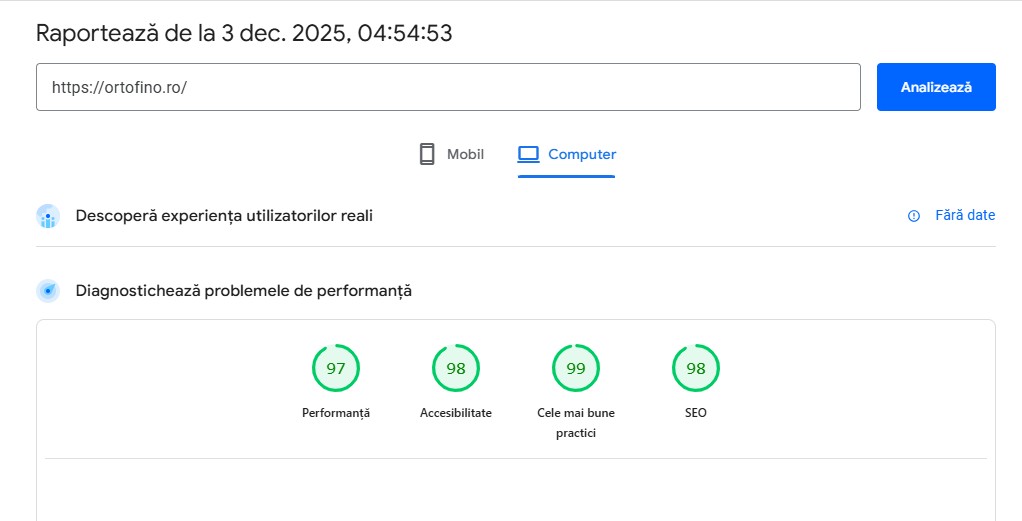Click the Performanță label under the gauge
This screenshot has width=1022, height=521.
tap(336, 413)
